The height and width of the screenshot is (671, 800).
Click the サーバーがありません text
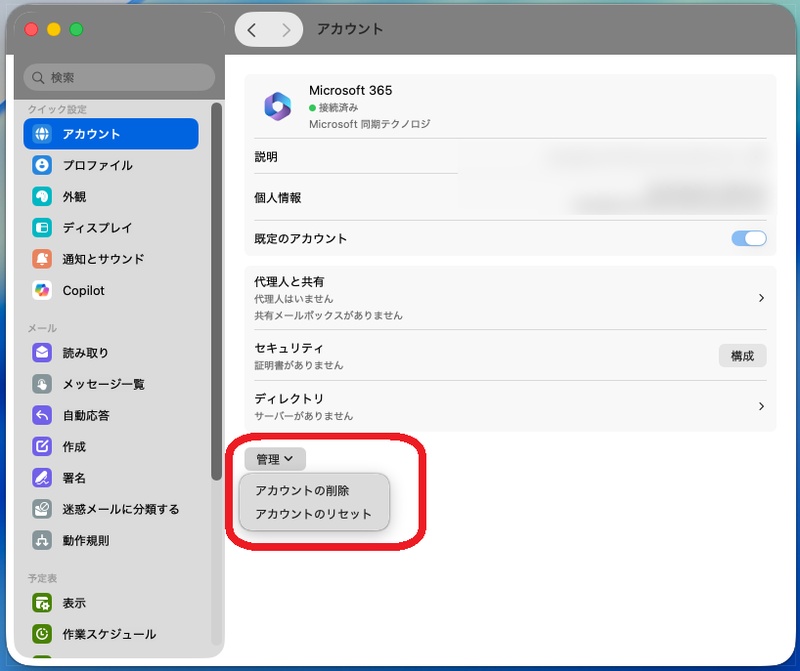pos(304,416)
